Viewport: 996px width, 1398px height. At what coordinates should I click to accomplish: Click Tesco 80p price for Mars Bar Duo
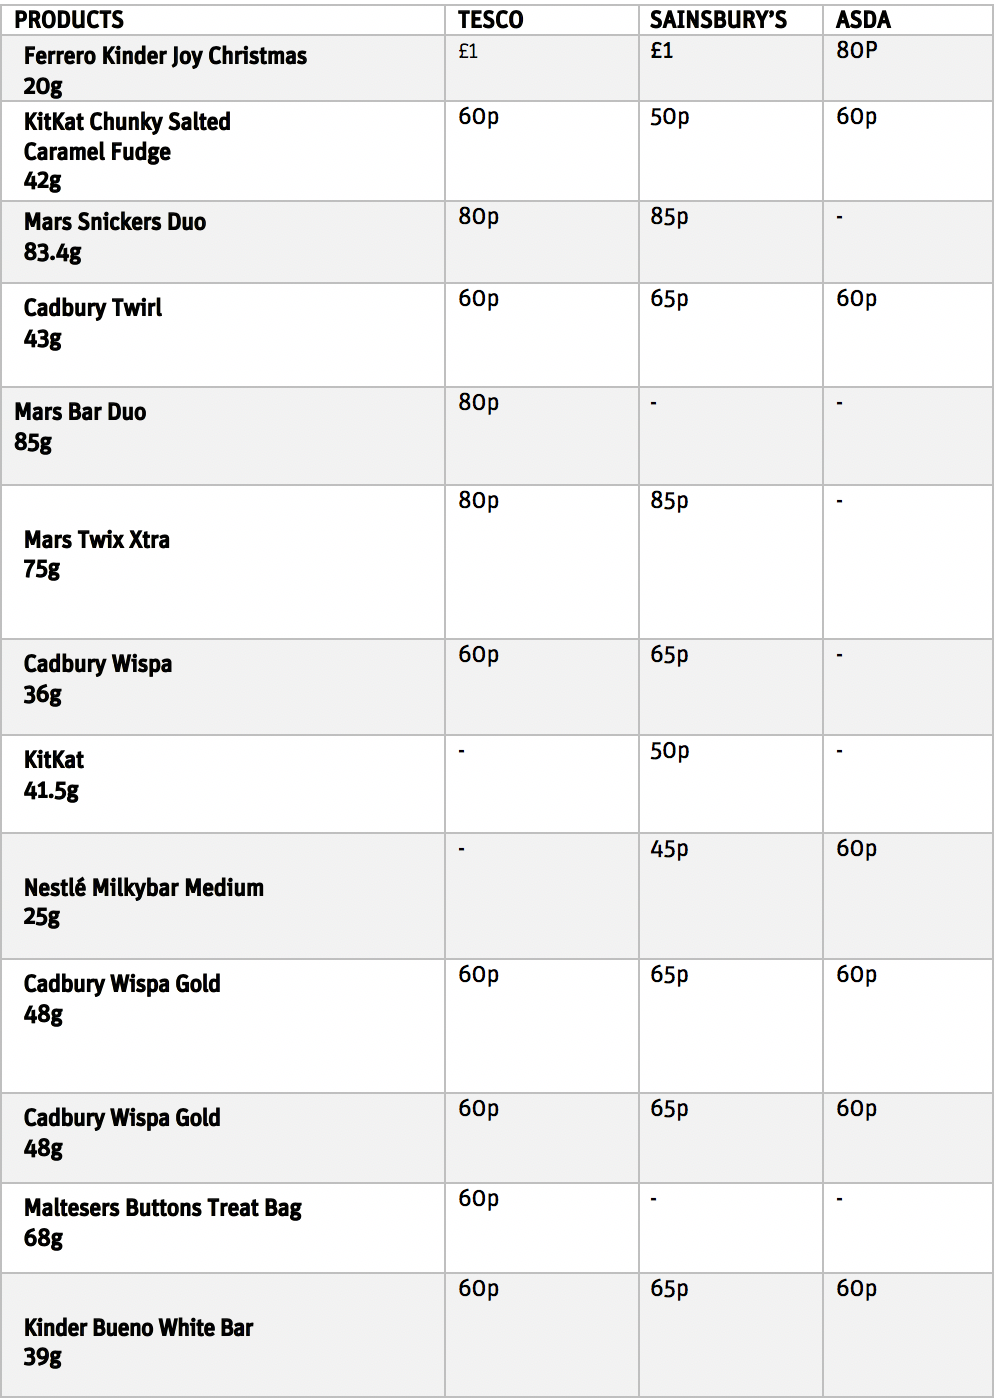(478, 403)
